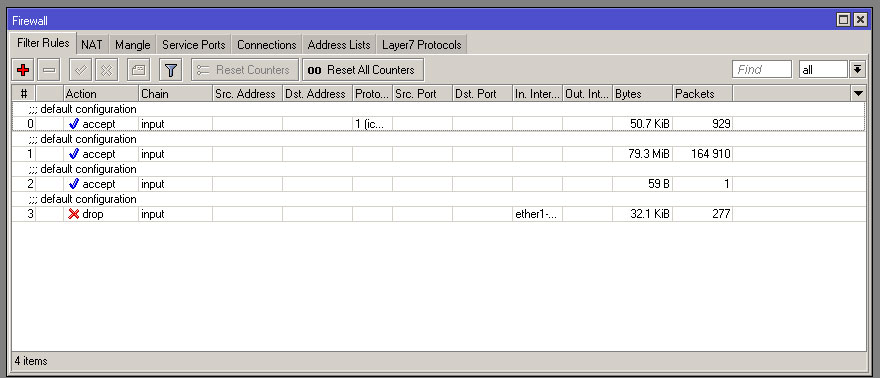Click the X disable rule icon
The width and height of the screenshot is (880, 378).
click(x=106, y=70)
